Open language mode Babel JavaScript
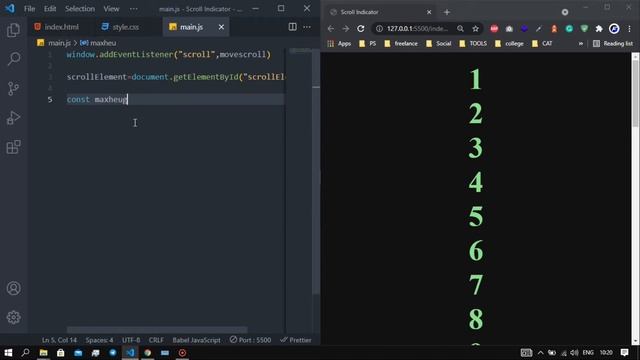 196,340
